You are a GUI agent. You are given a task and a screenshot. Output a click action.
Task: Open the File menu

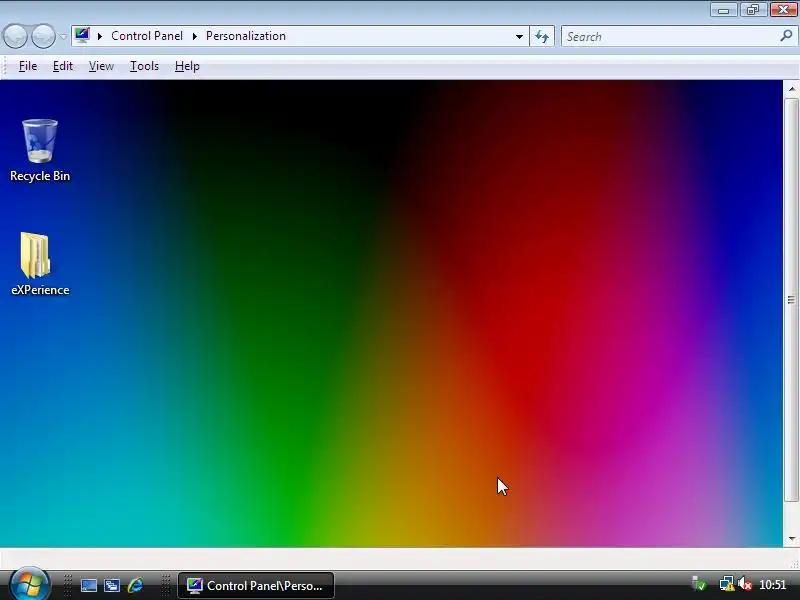click(28, 66)
